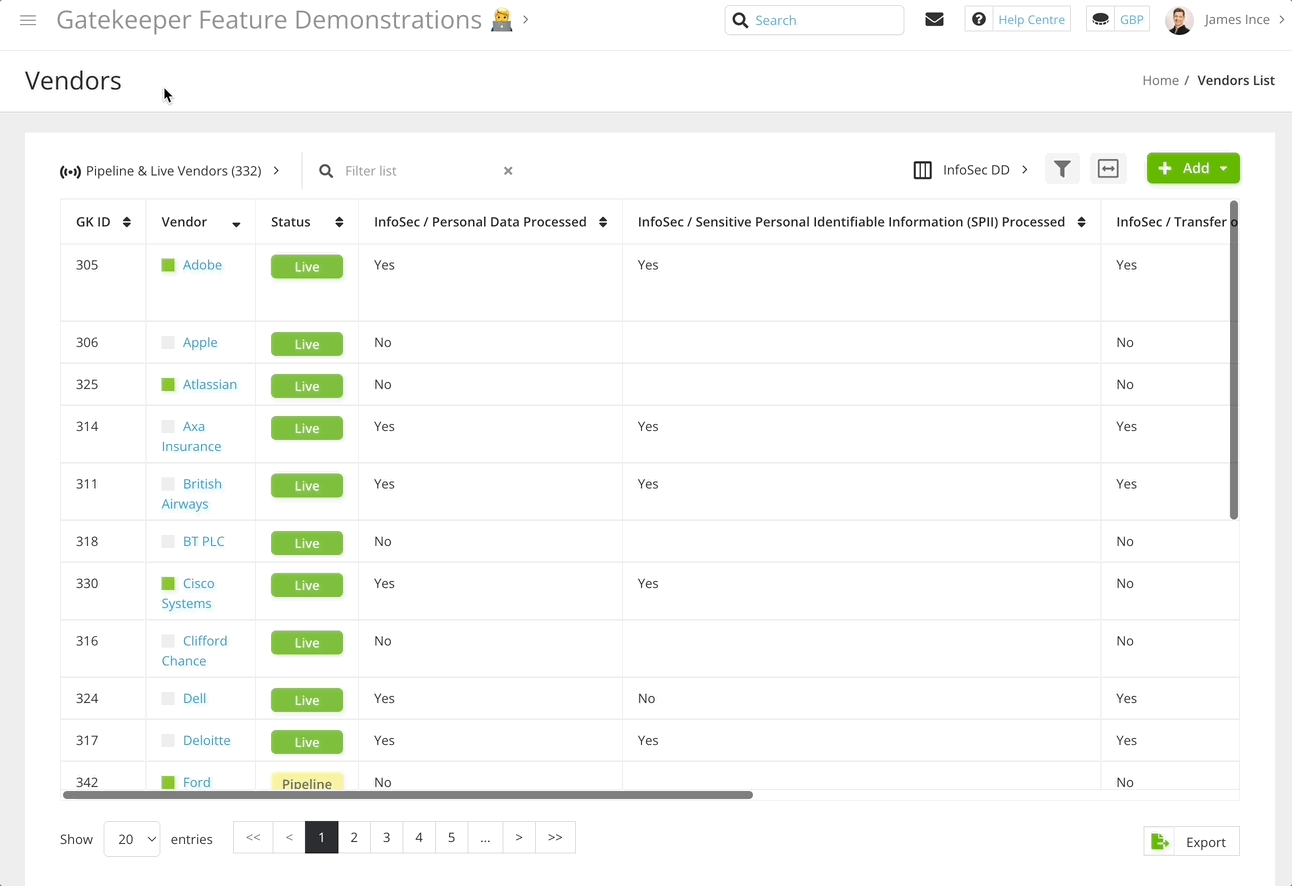Viewport: 1292px width, 886px height.
Task: Click the Home breadcrumb link
Action: (x=1160, y=80)
